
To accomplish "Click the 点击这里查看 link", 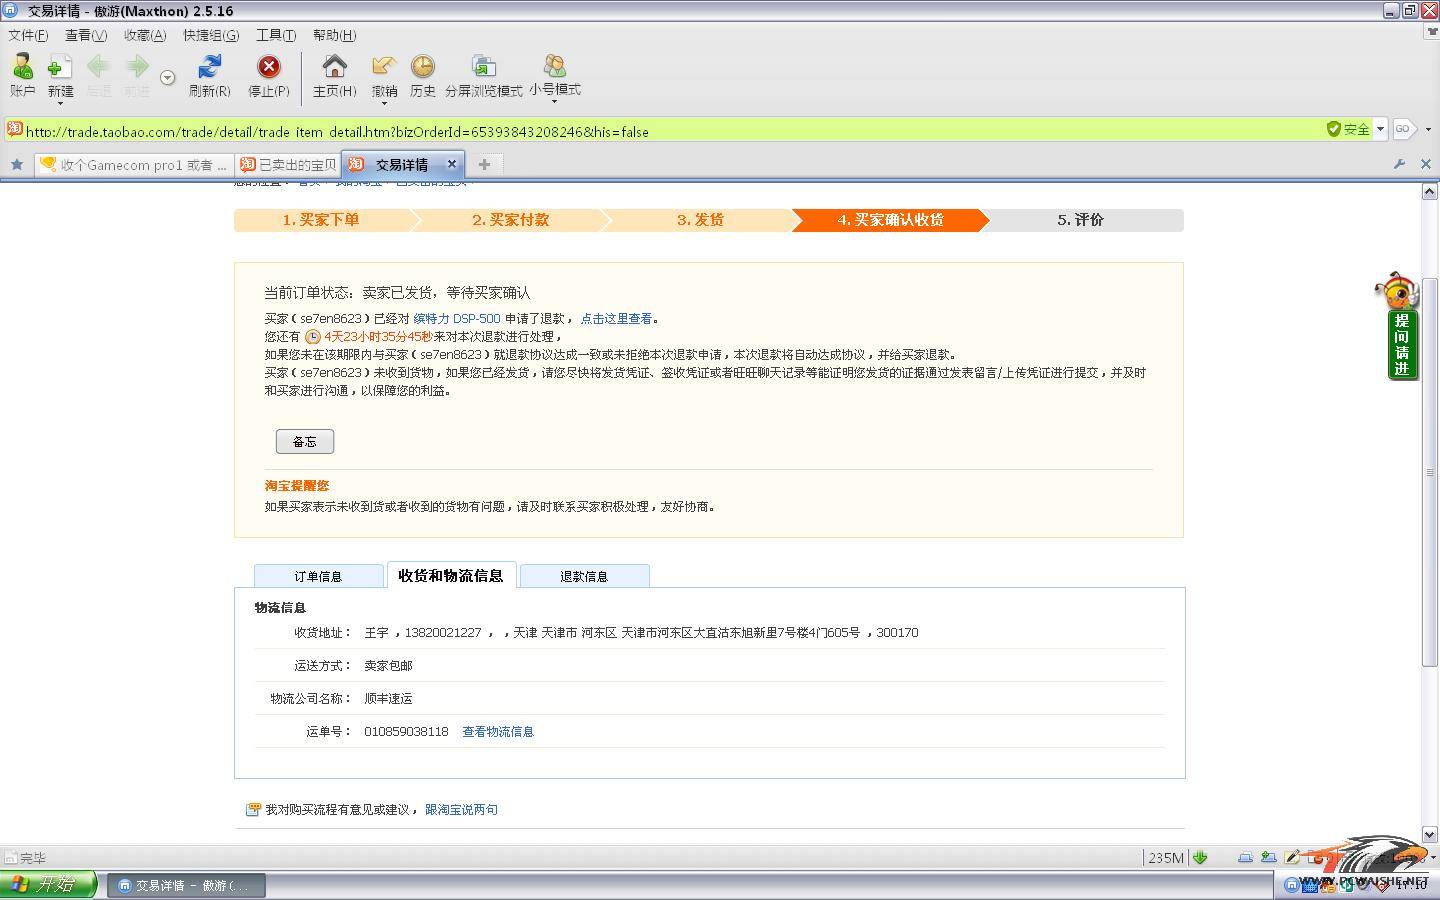I will coord(616,319).
